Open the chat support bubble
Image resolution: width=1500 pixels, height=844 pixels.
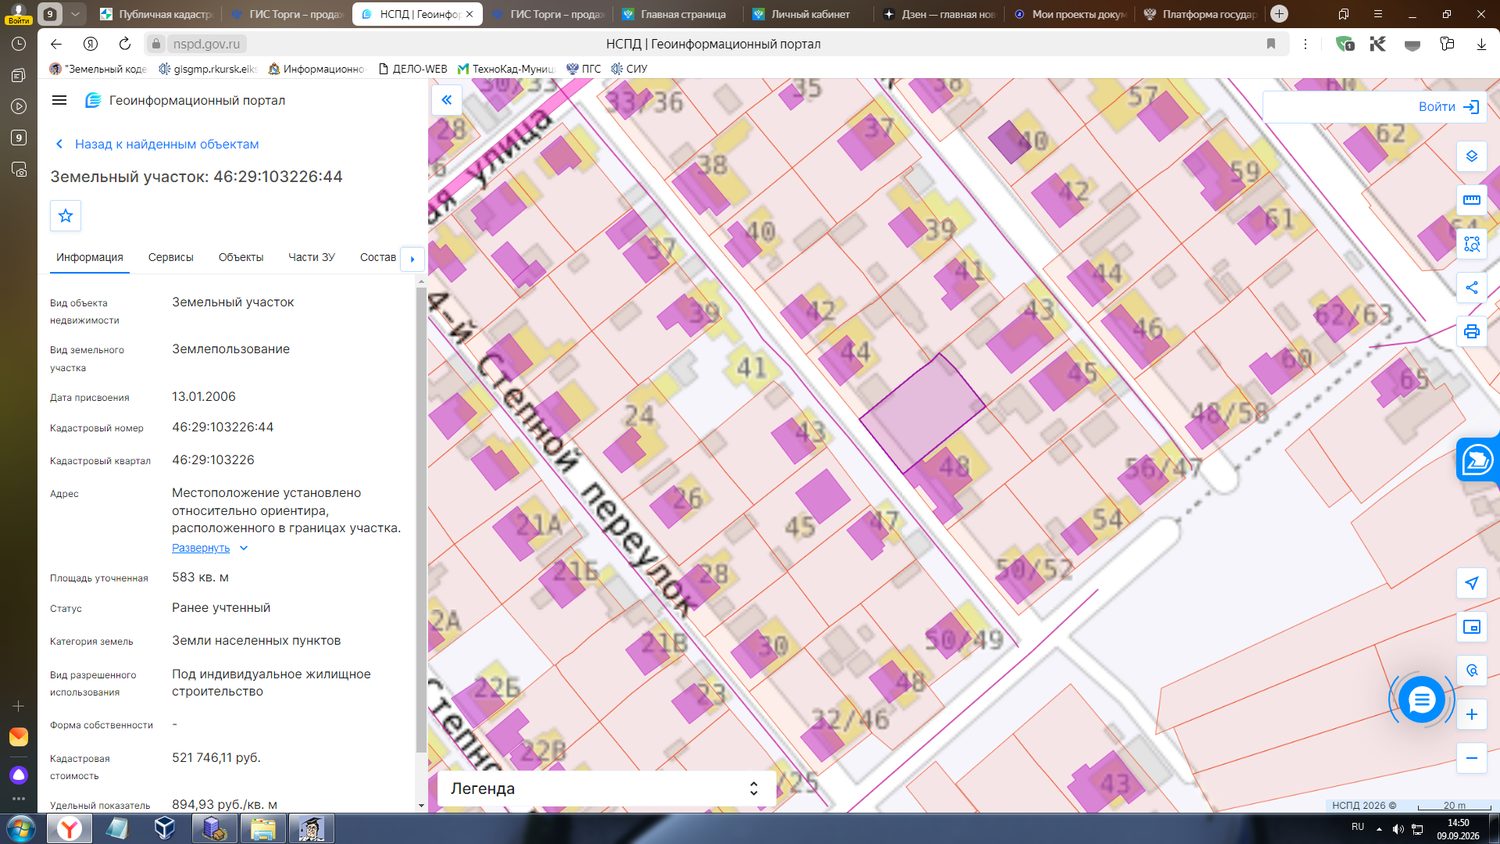(1421, 700)
